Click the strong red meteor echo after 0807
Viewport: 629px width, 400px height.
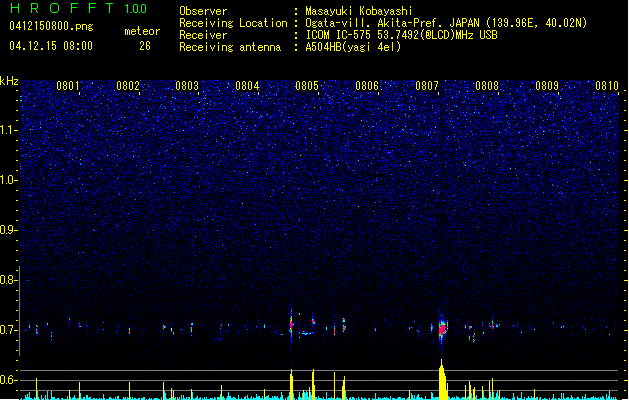[442, 329]
